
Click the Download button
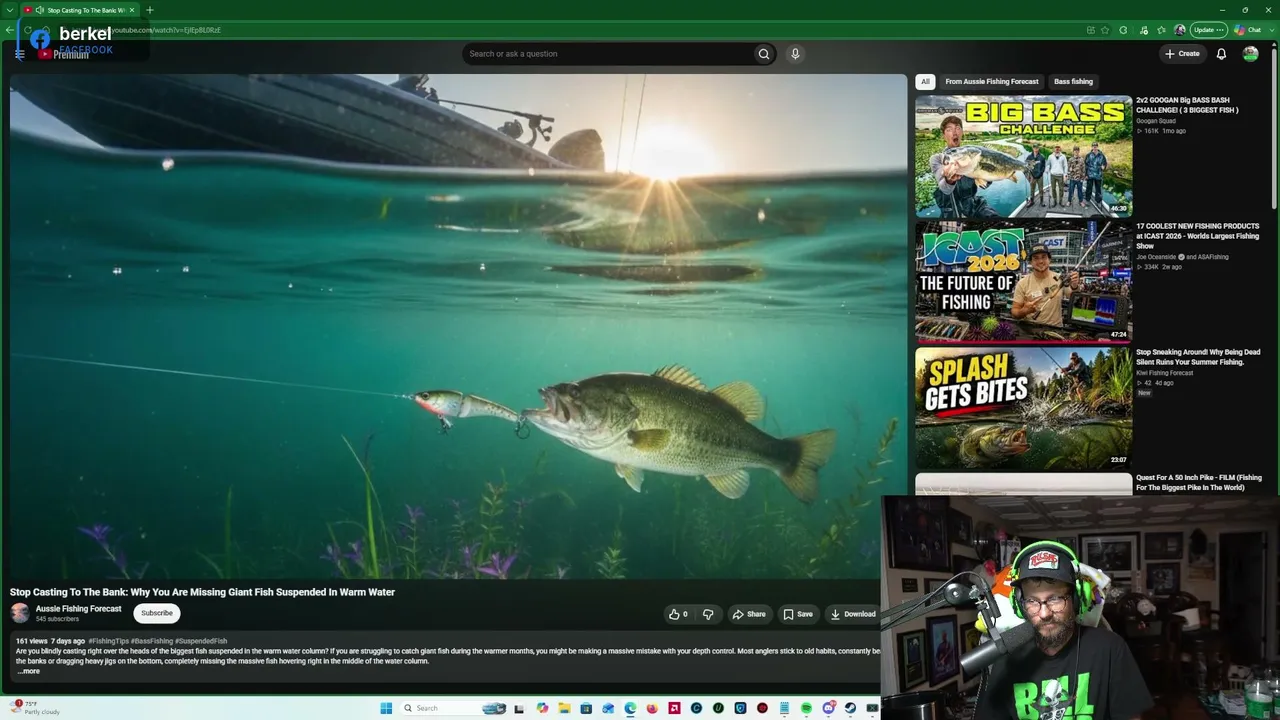(x=852, y=614)
